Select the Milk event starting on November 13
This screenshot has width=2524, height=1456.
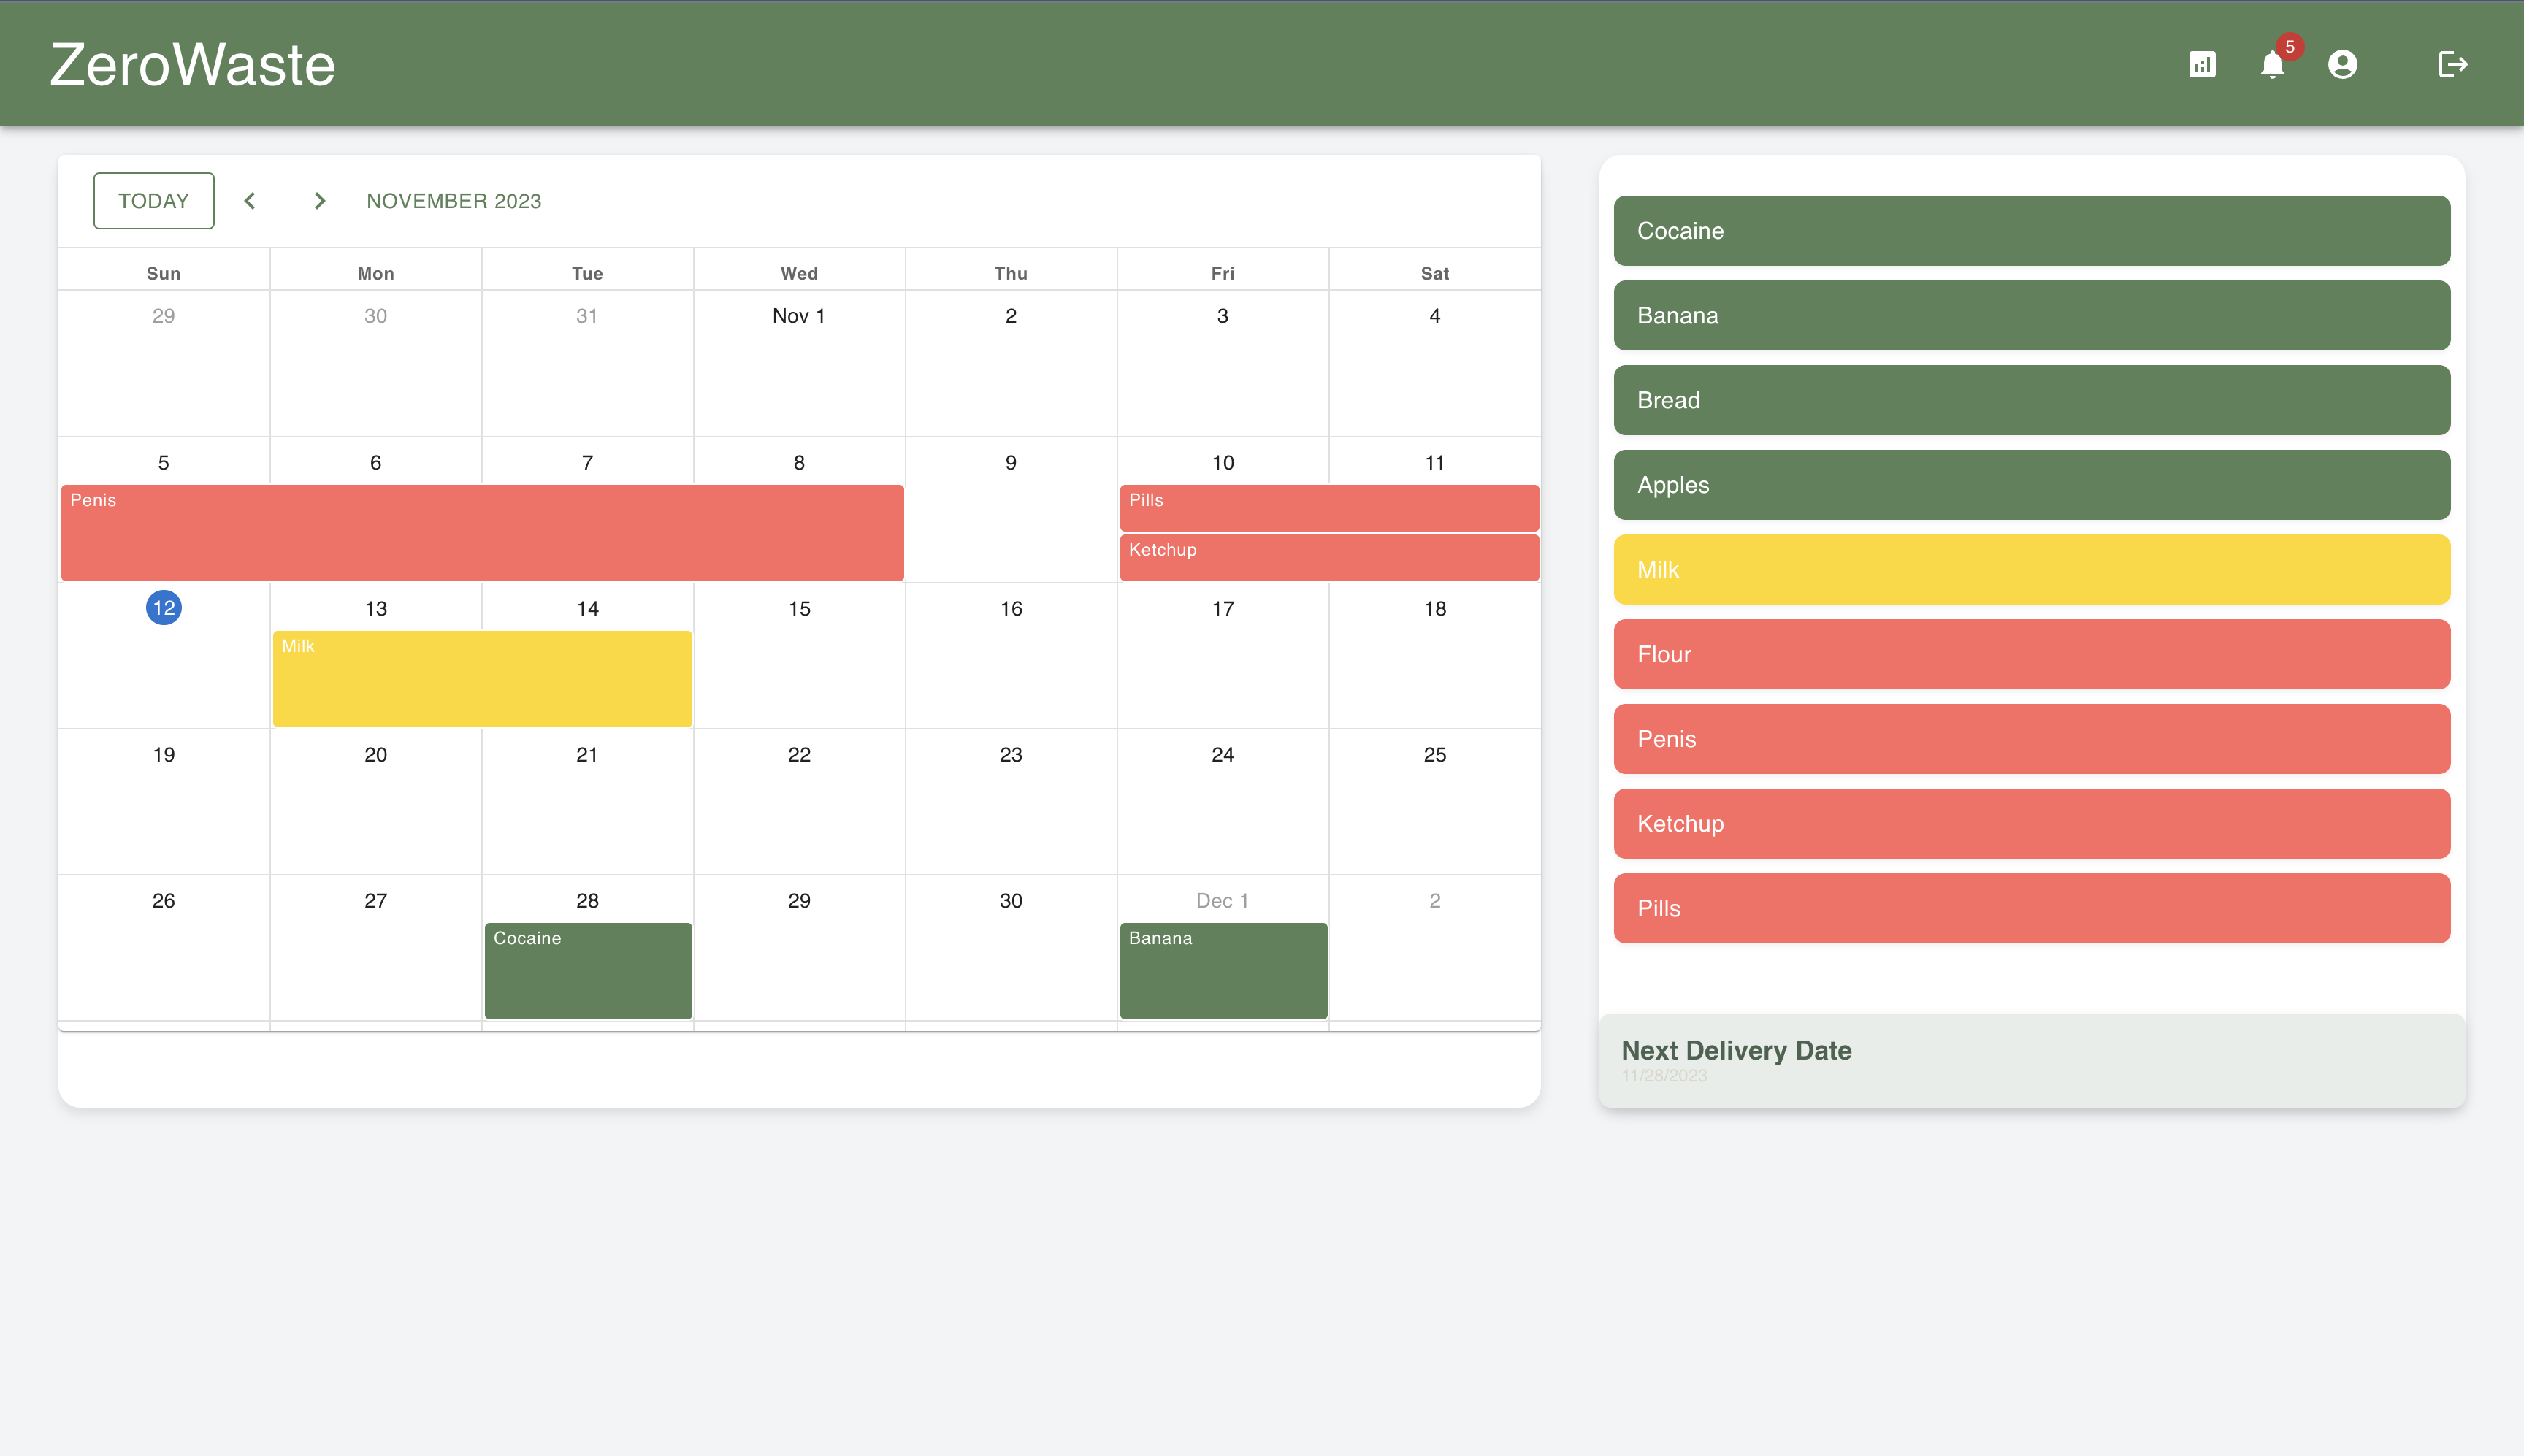pos(482,678)
